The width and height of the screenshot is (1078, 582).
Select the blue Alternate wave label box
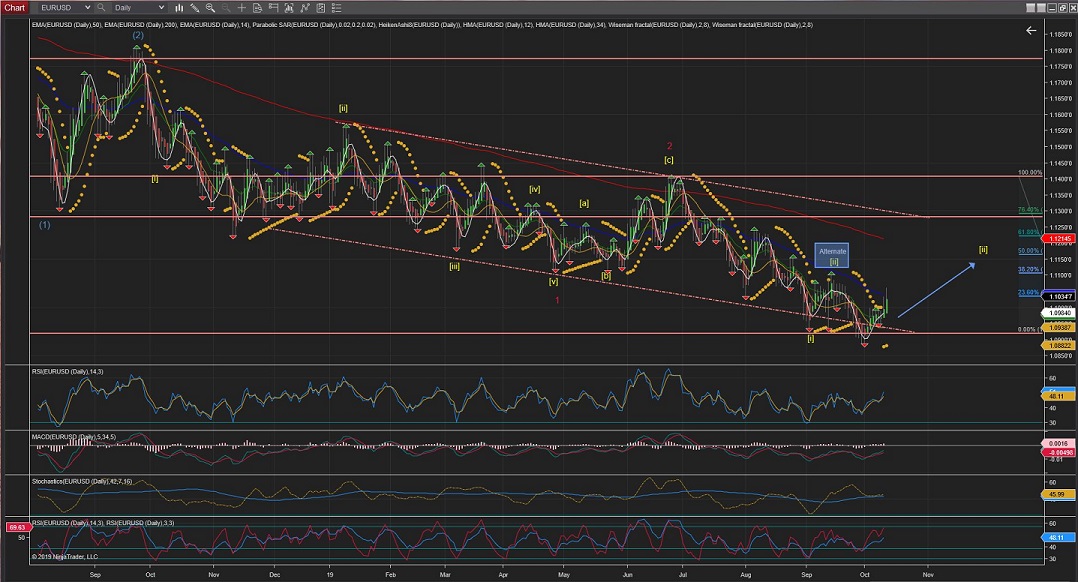(x=832, y=256)
